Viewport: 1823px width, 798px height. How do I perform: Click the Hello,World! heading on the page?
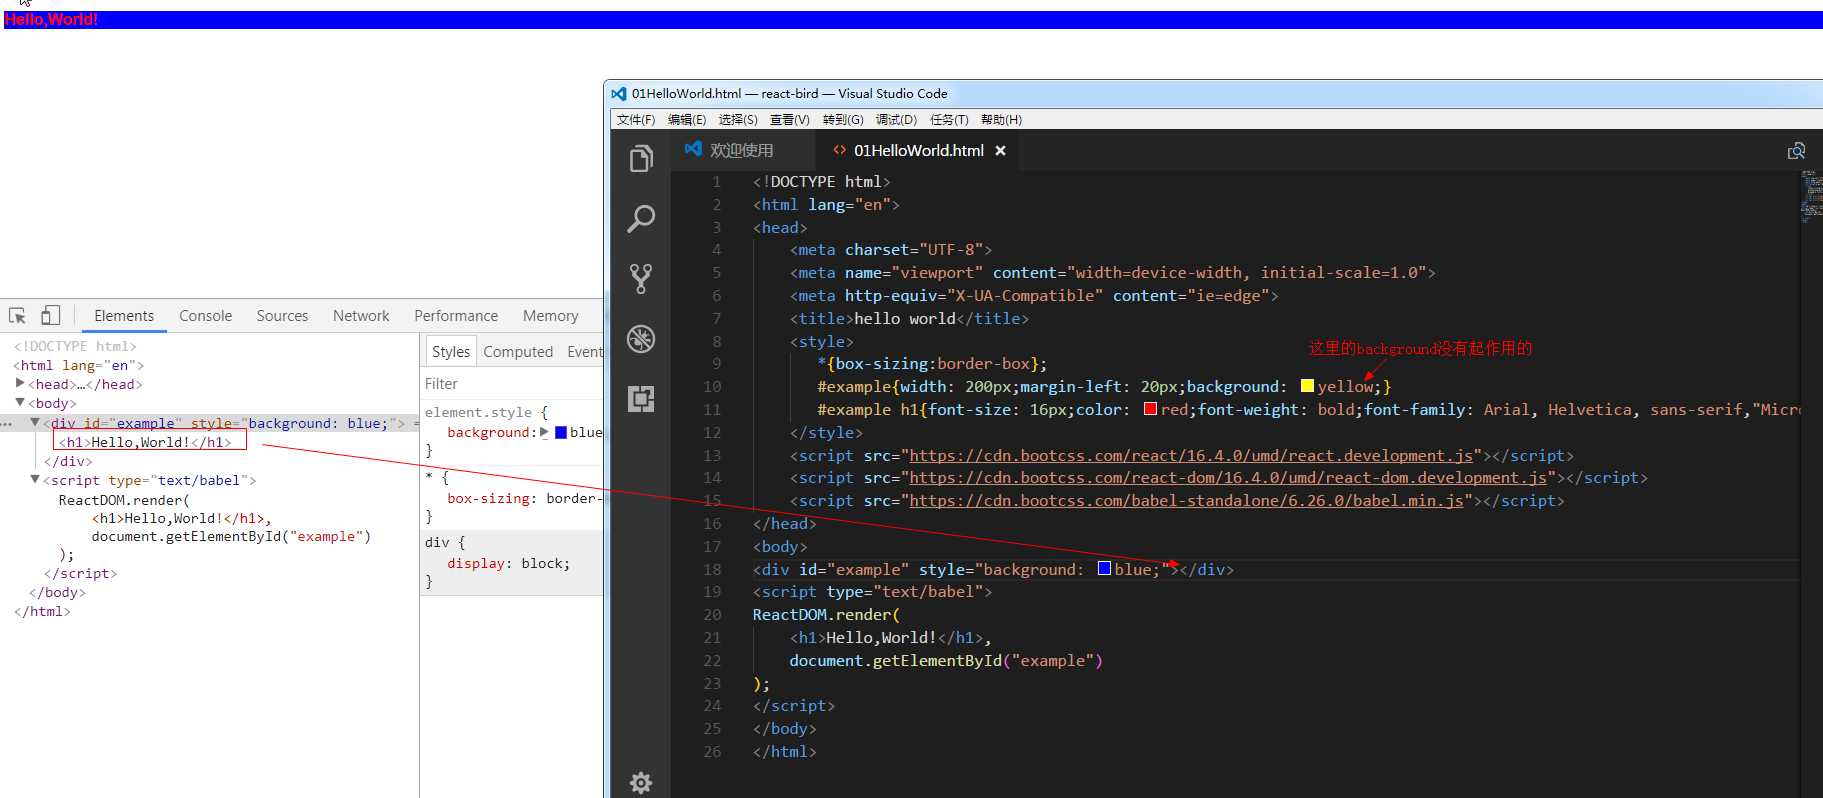(x=51, y=20)
